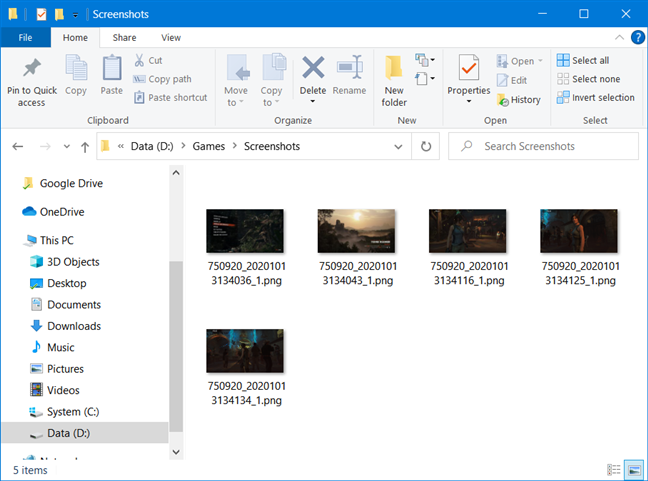Viewport: 648px width, 481px height.
Task: Open Music in the sidebar
Action: coord(52,347)
